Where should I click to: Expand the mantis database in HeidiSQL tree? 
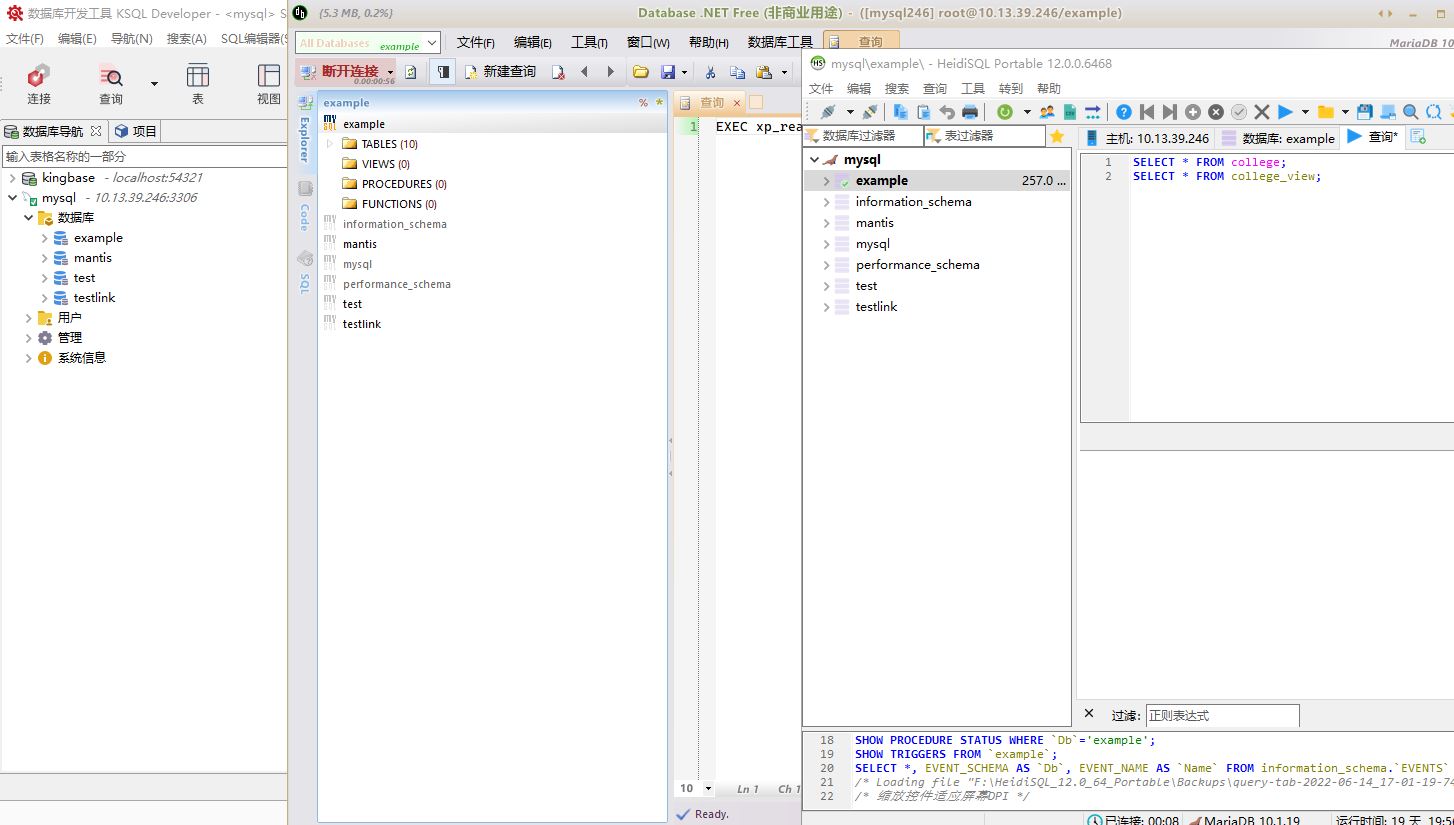coord(826,223)
